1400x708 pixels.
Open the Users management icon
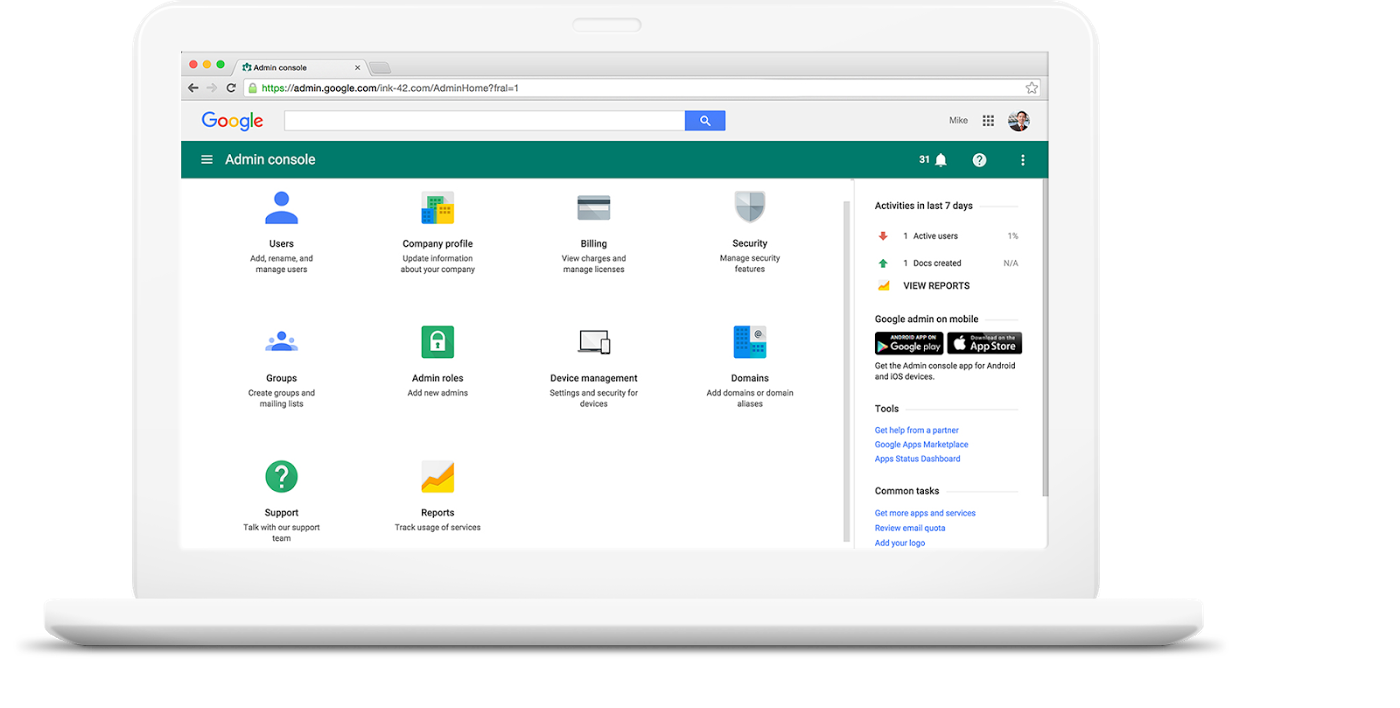coord(281,208)
